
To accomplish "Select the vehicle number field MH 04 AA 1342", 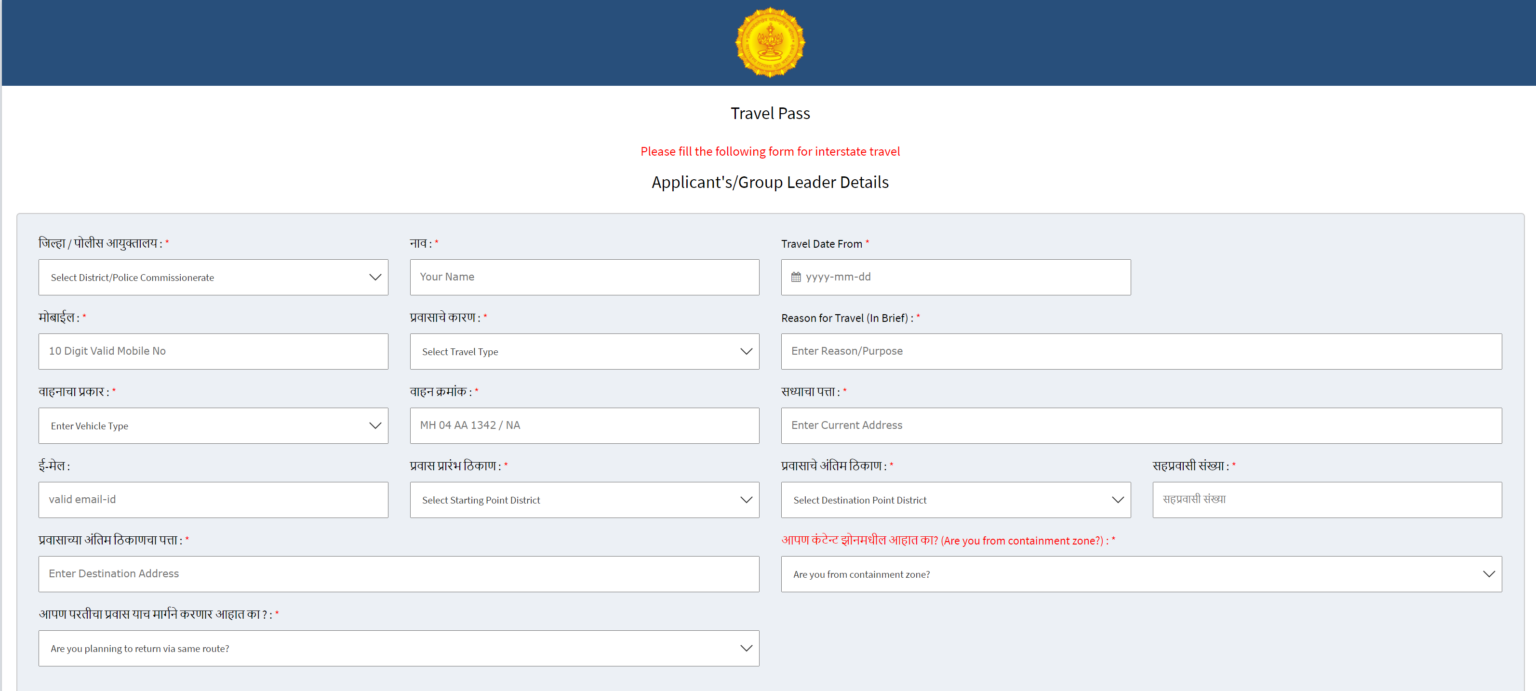I will pos(584,425).
